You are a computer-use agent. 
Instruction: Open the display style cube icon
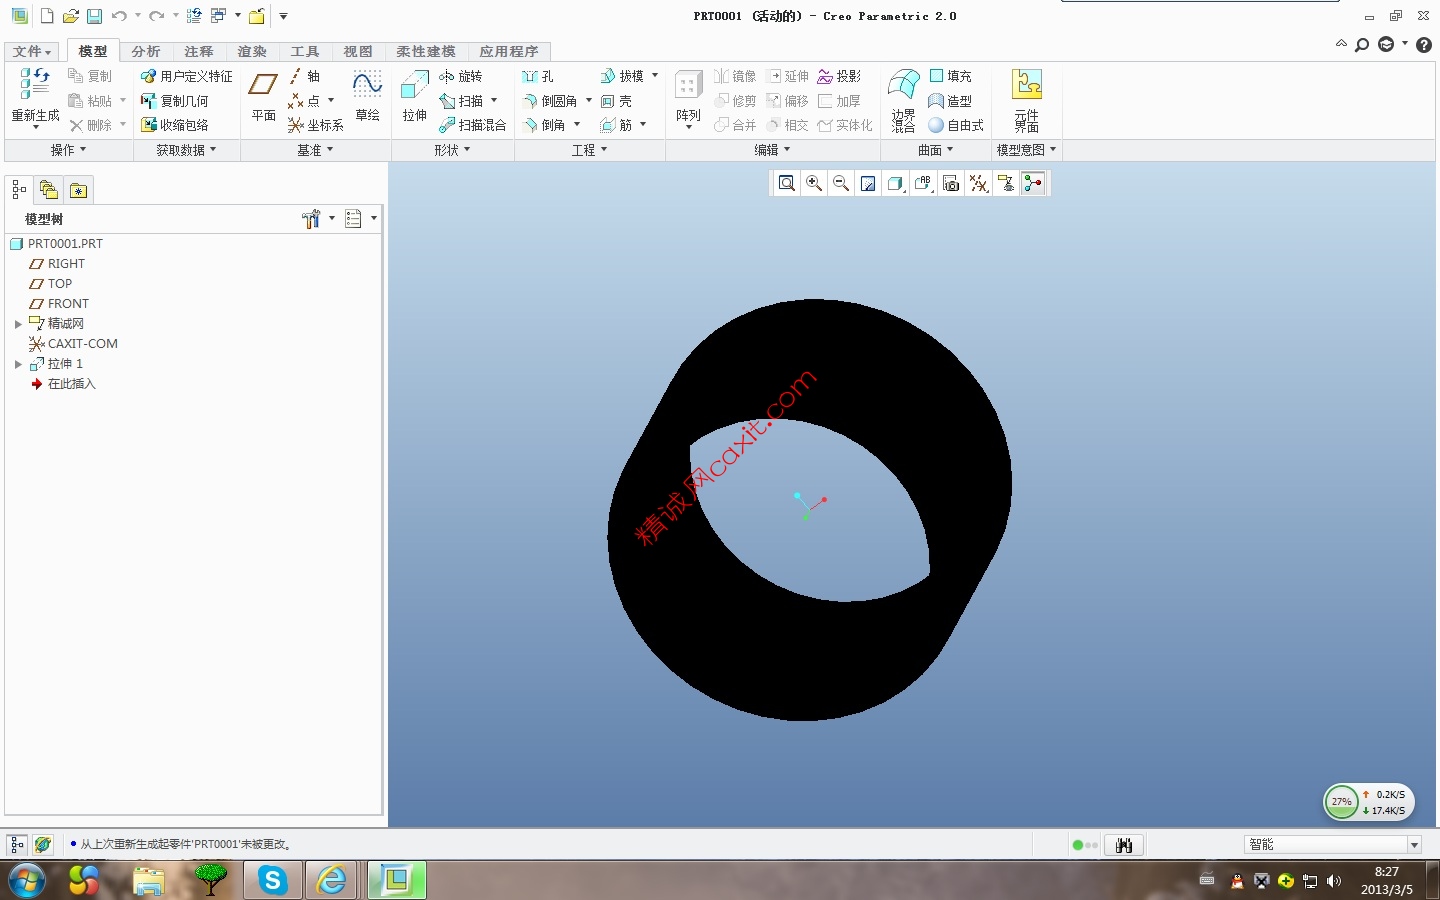click(x=896, y=183)
